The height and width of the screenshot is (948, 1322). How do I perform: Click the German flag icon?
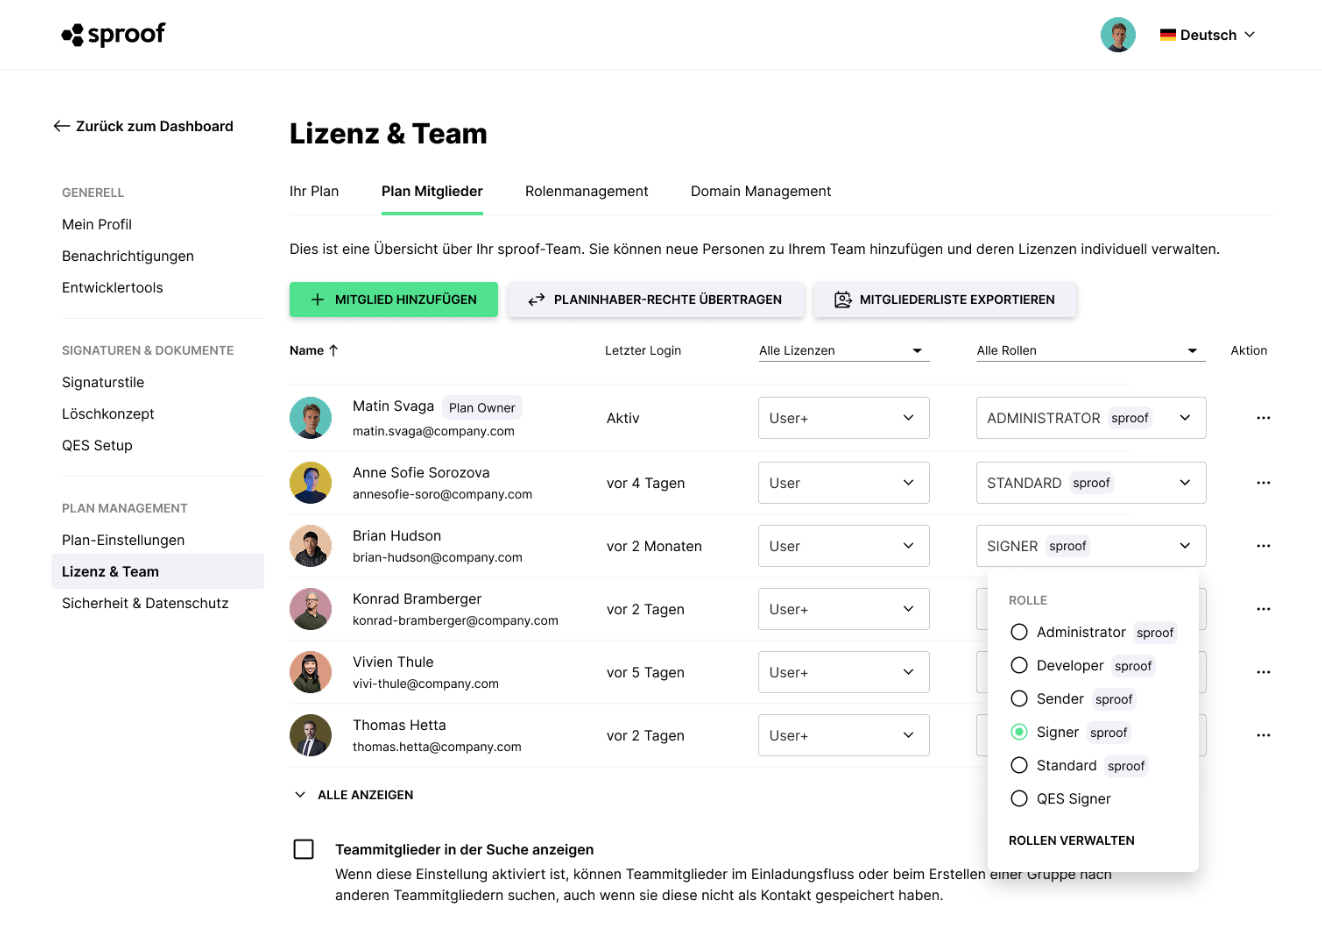(1167, 35)
